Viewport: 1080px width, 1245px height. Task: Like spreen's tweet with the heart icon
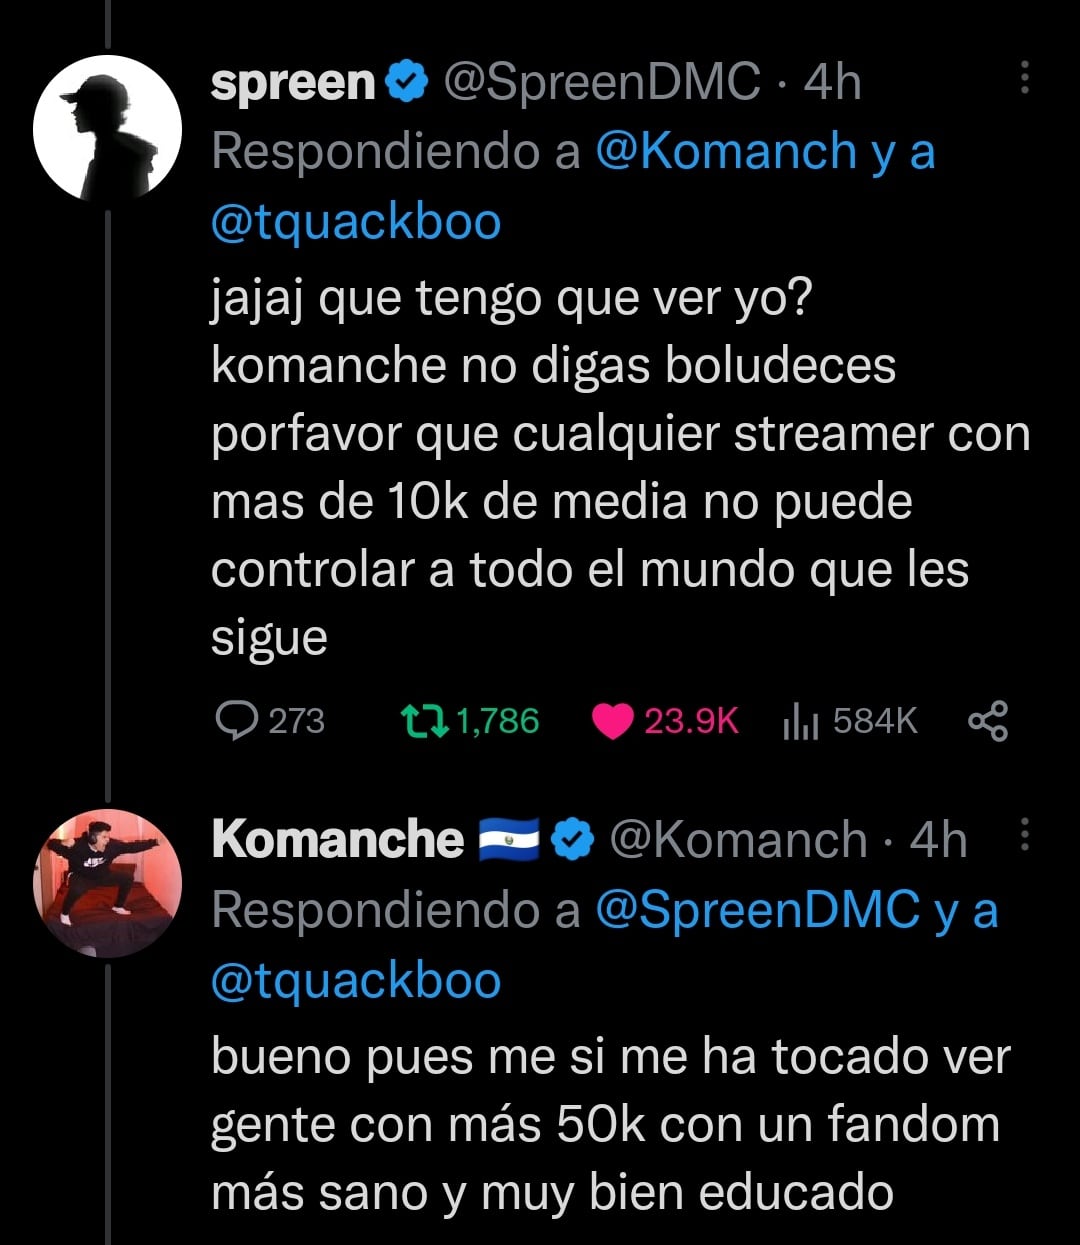click(613, 721)
